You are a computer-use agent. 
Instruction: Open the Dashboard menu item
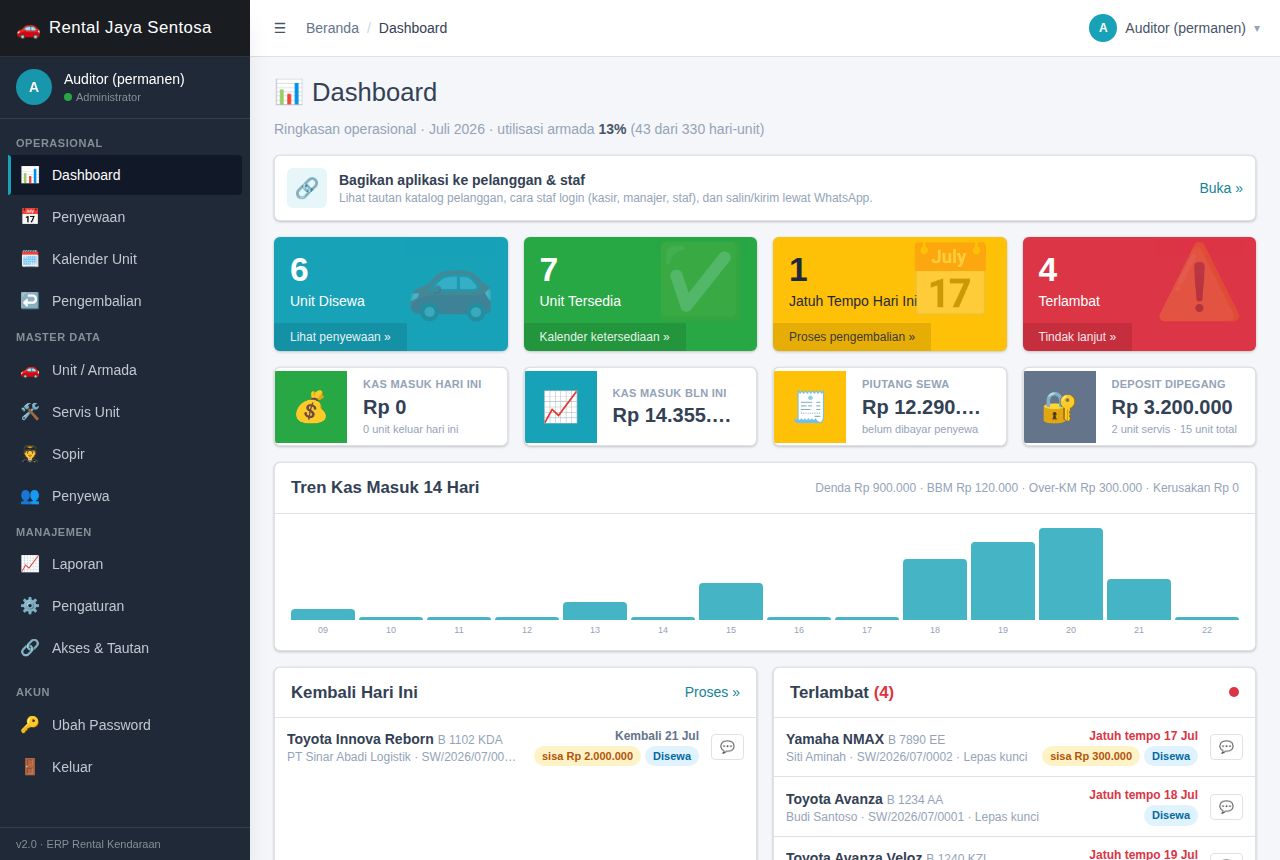[125, 175]
